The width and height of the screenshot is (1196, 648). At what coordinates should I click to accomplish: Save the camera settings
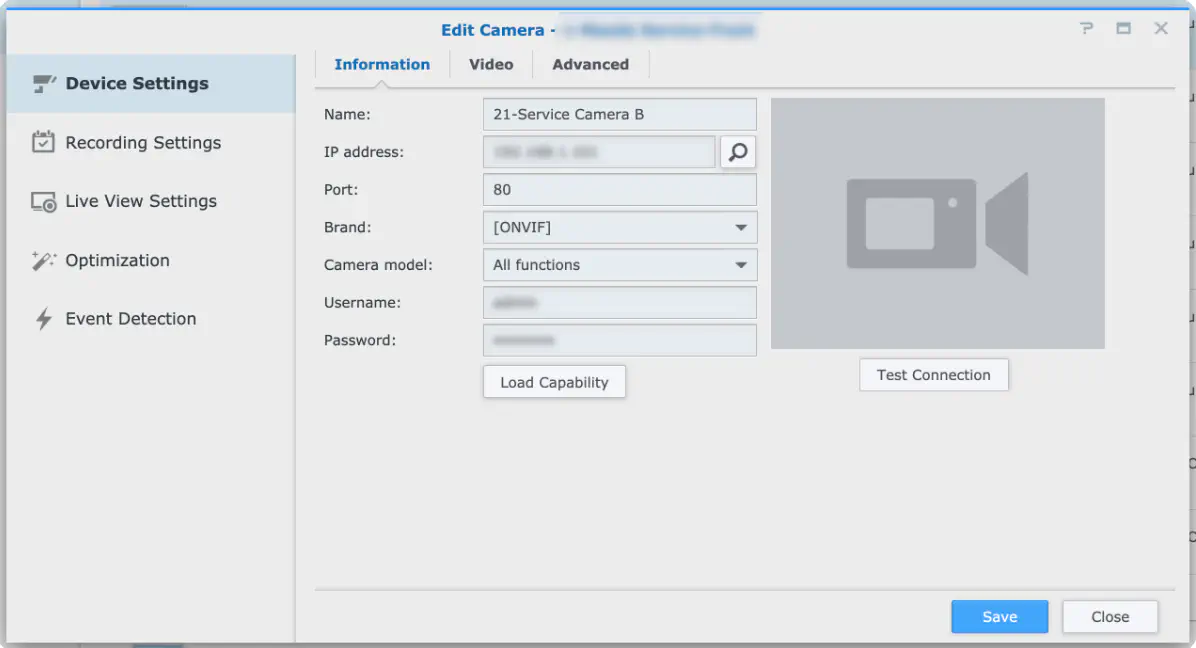pos(999,617)
